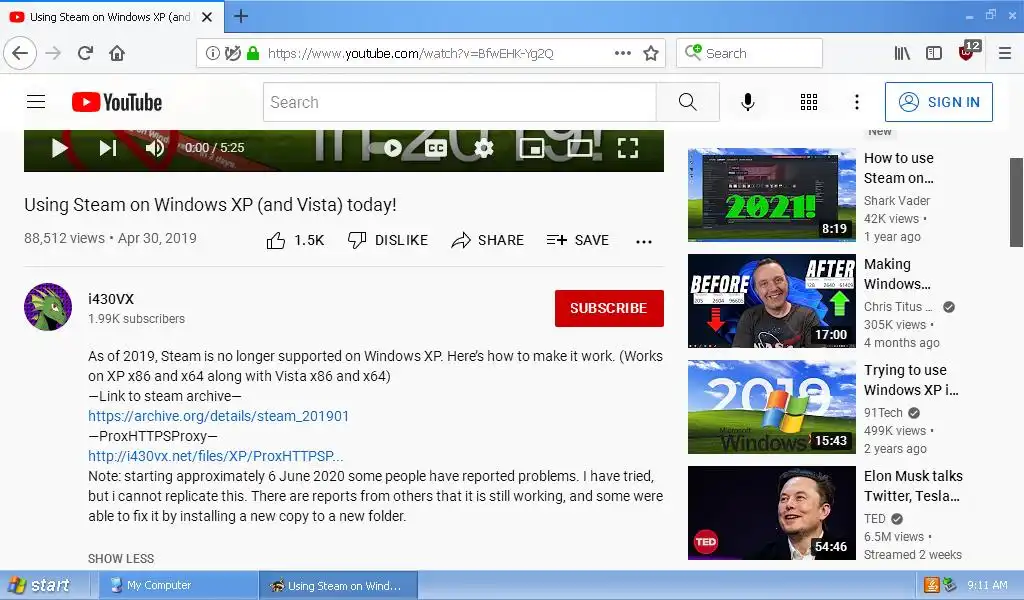Open Firefox Library icon
The width and height of the screenshot is (1024, 600).
pos(902,53)
